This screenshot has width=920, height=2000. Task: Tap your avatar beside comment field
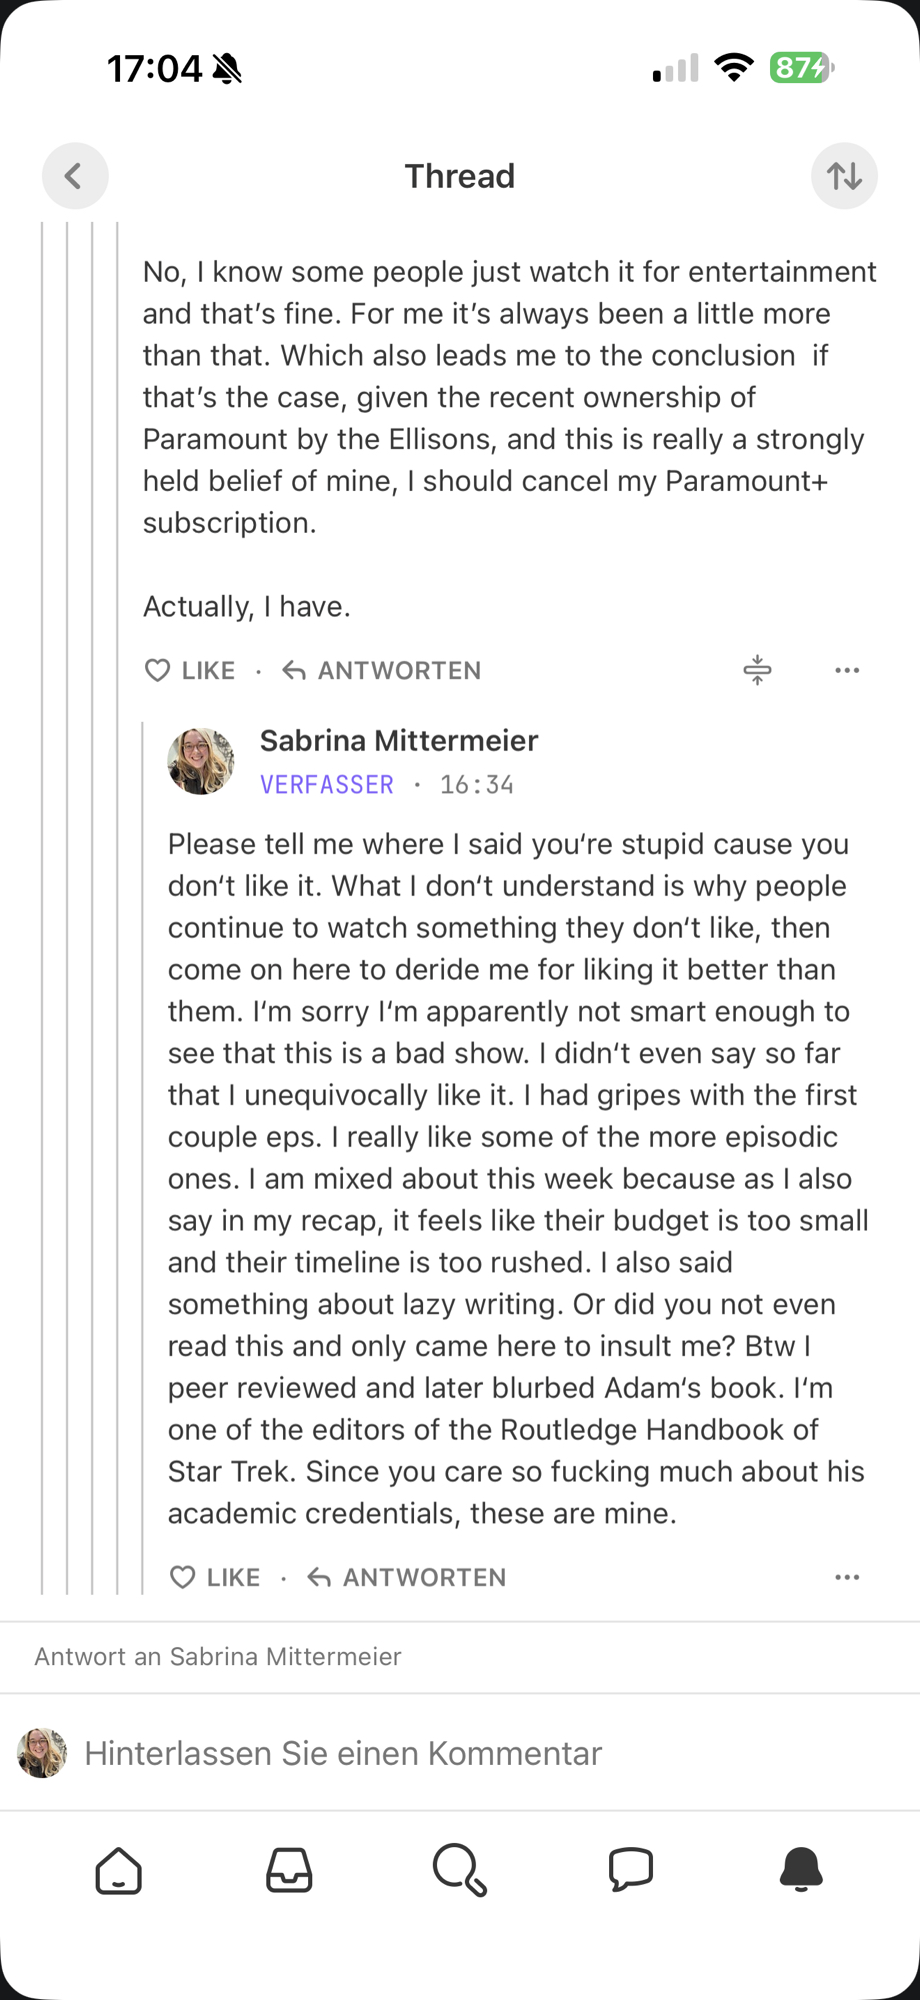[42, 1753]
